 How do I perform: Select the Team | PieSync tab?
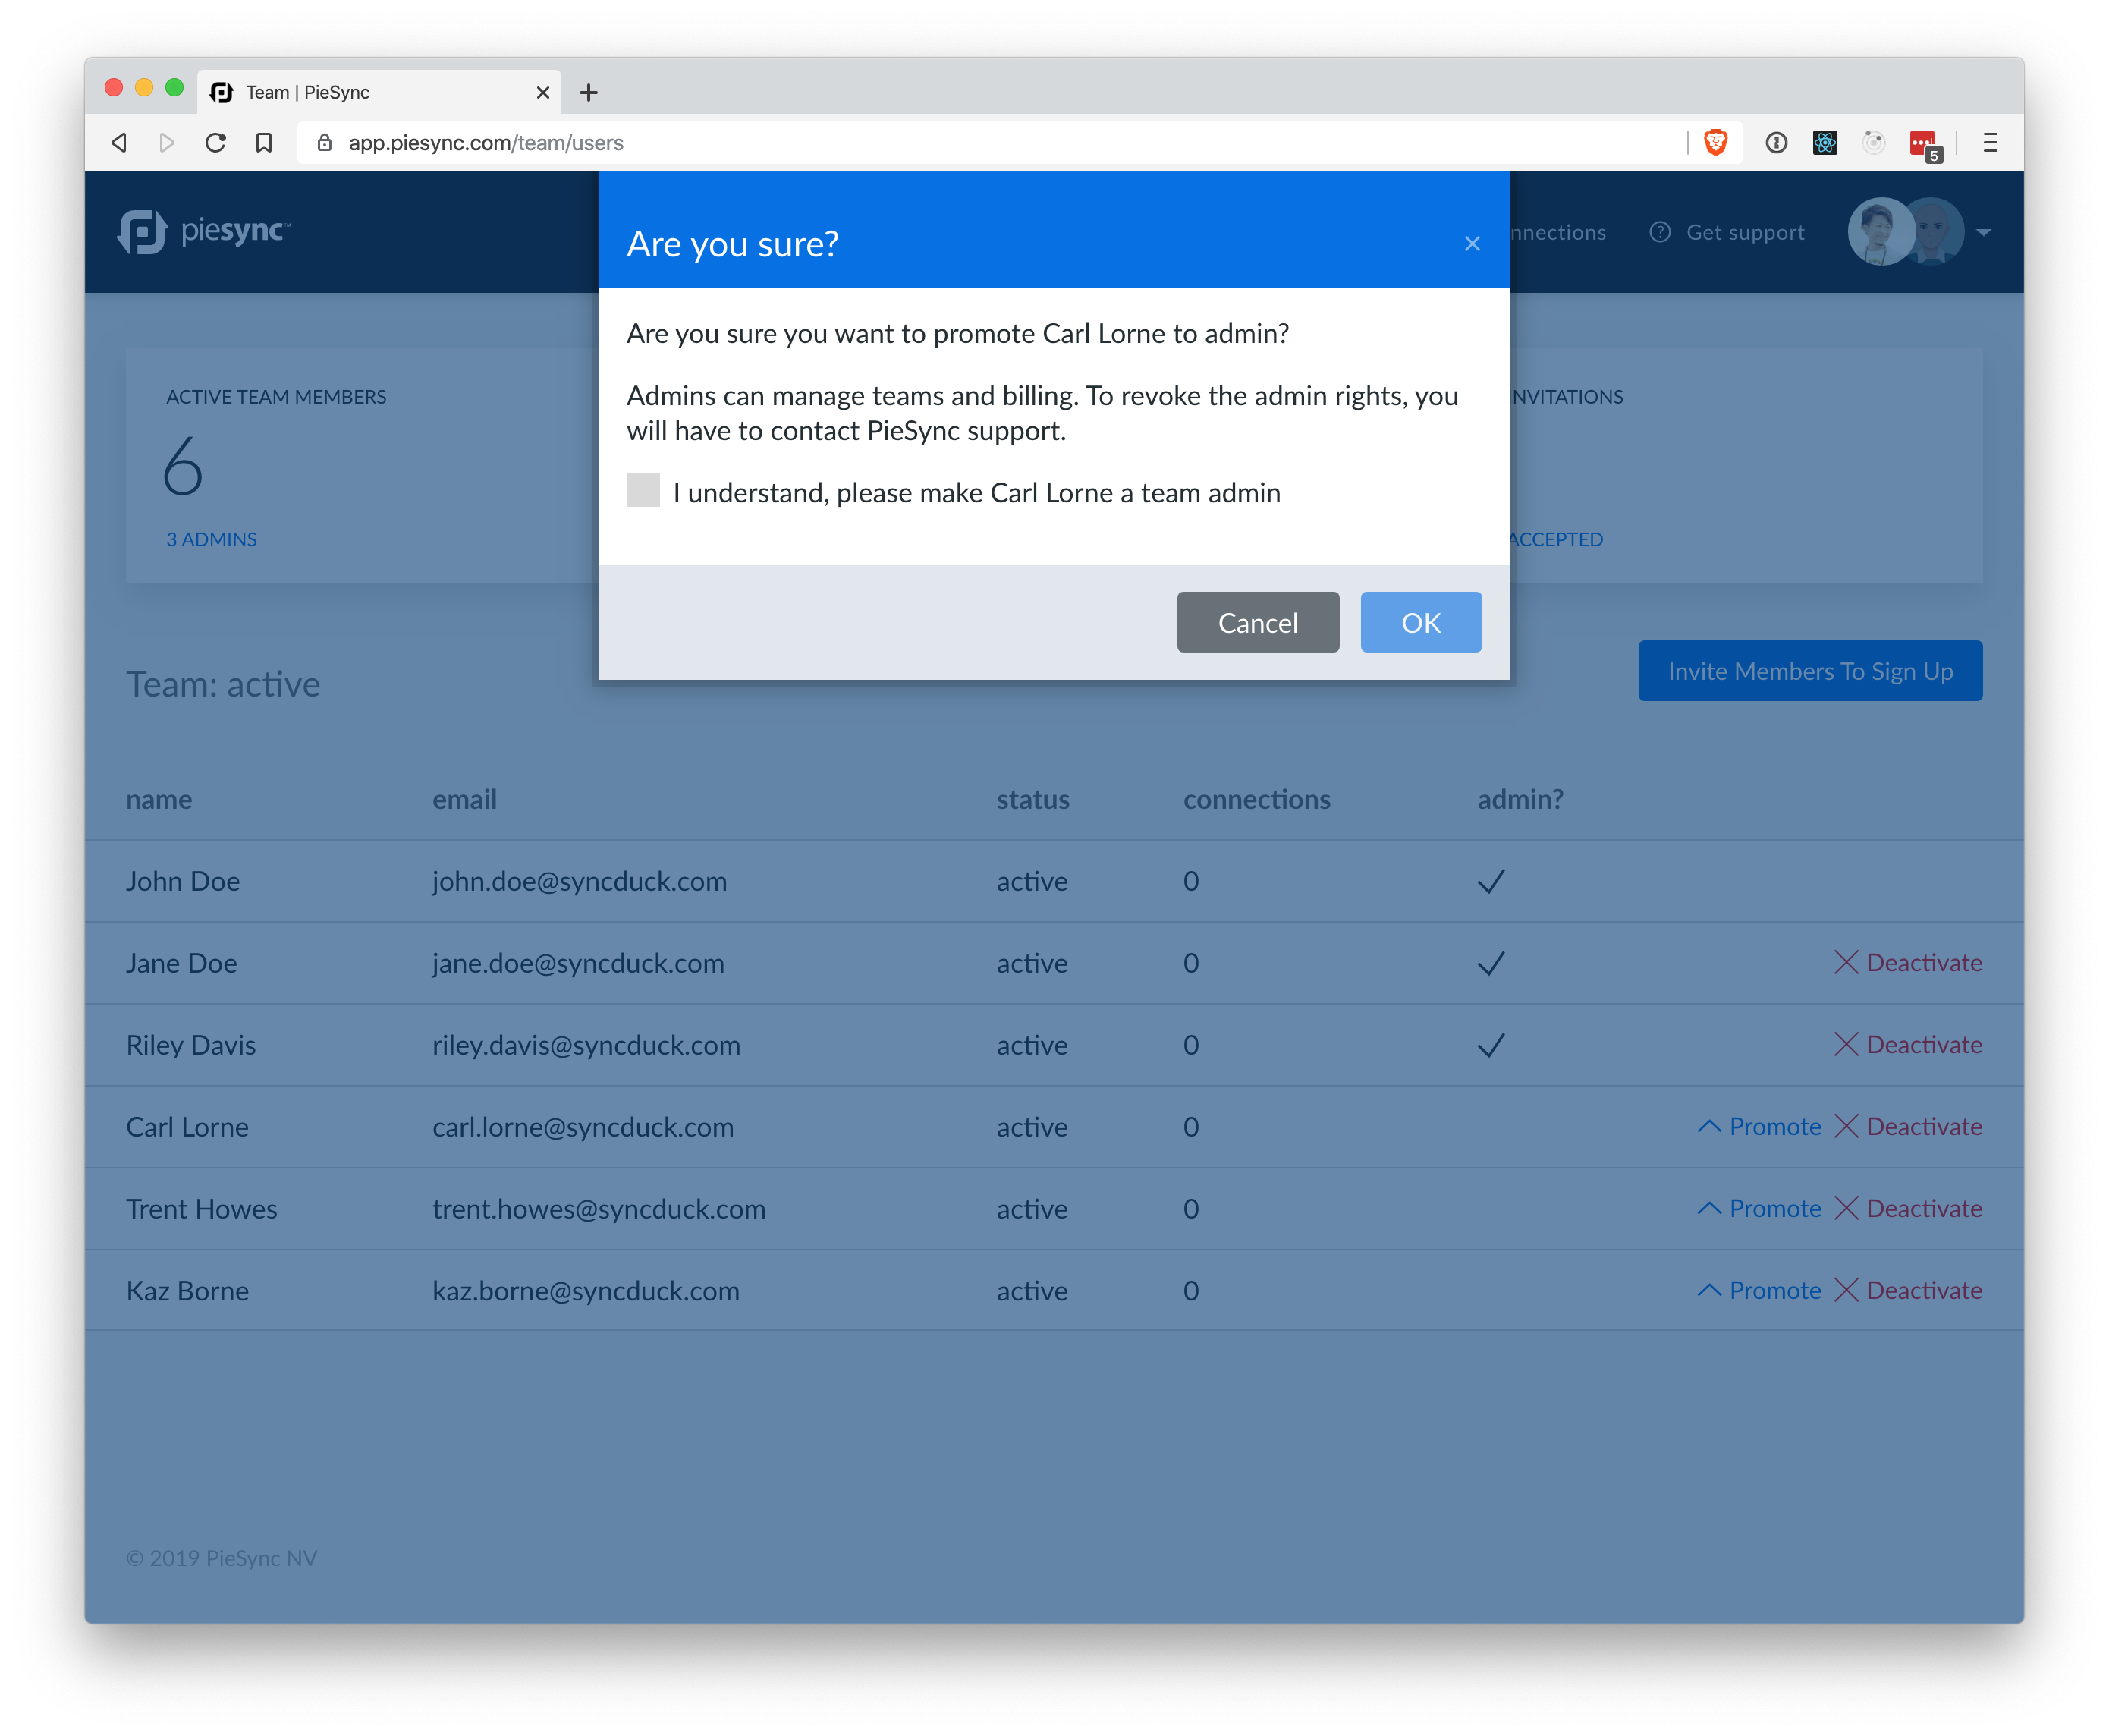379,93
